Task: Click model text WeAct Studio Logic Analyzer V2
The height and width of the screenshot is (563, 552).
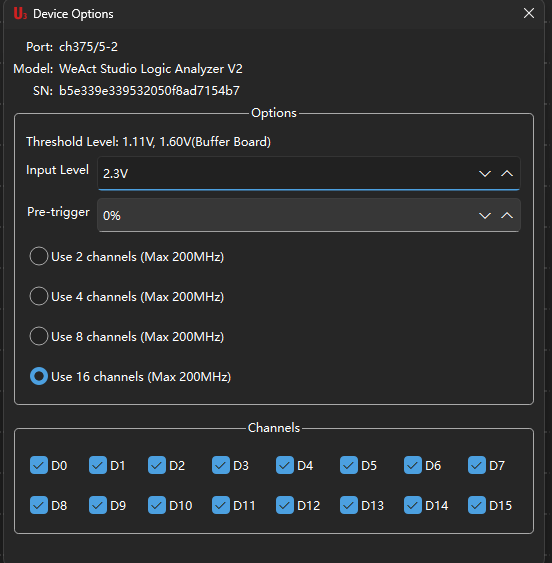Action: coord(151,69)
